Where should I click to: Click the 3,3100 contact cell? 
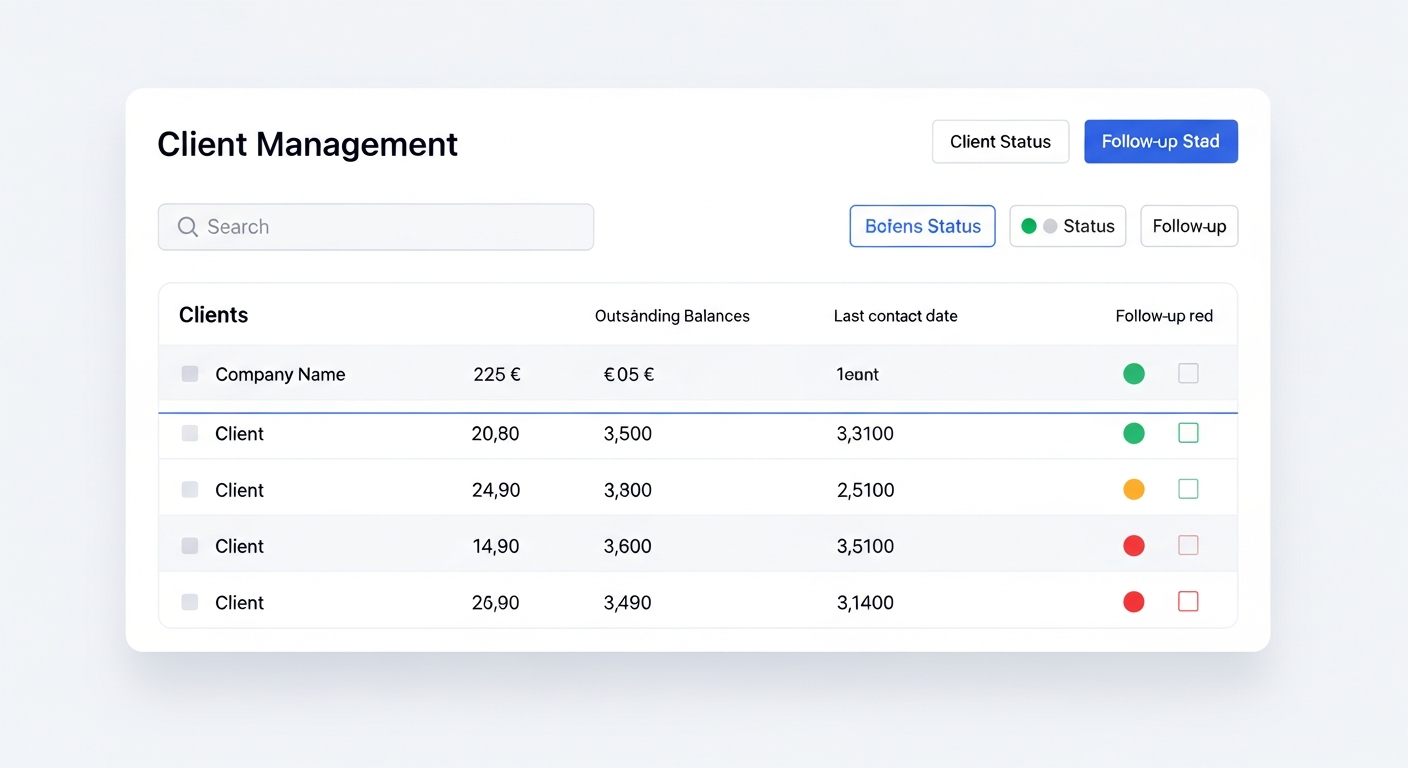tap(865, 434)
